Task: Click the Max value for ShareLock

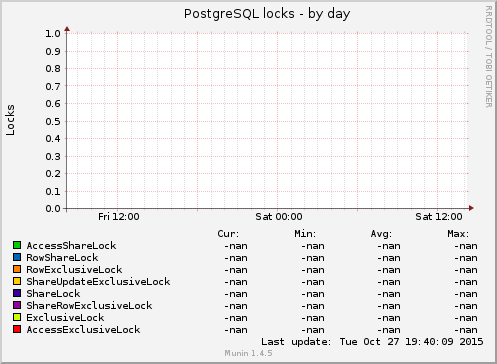Action: pos(466,294)
